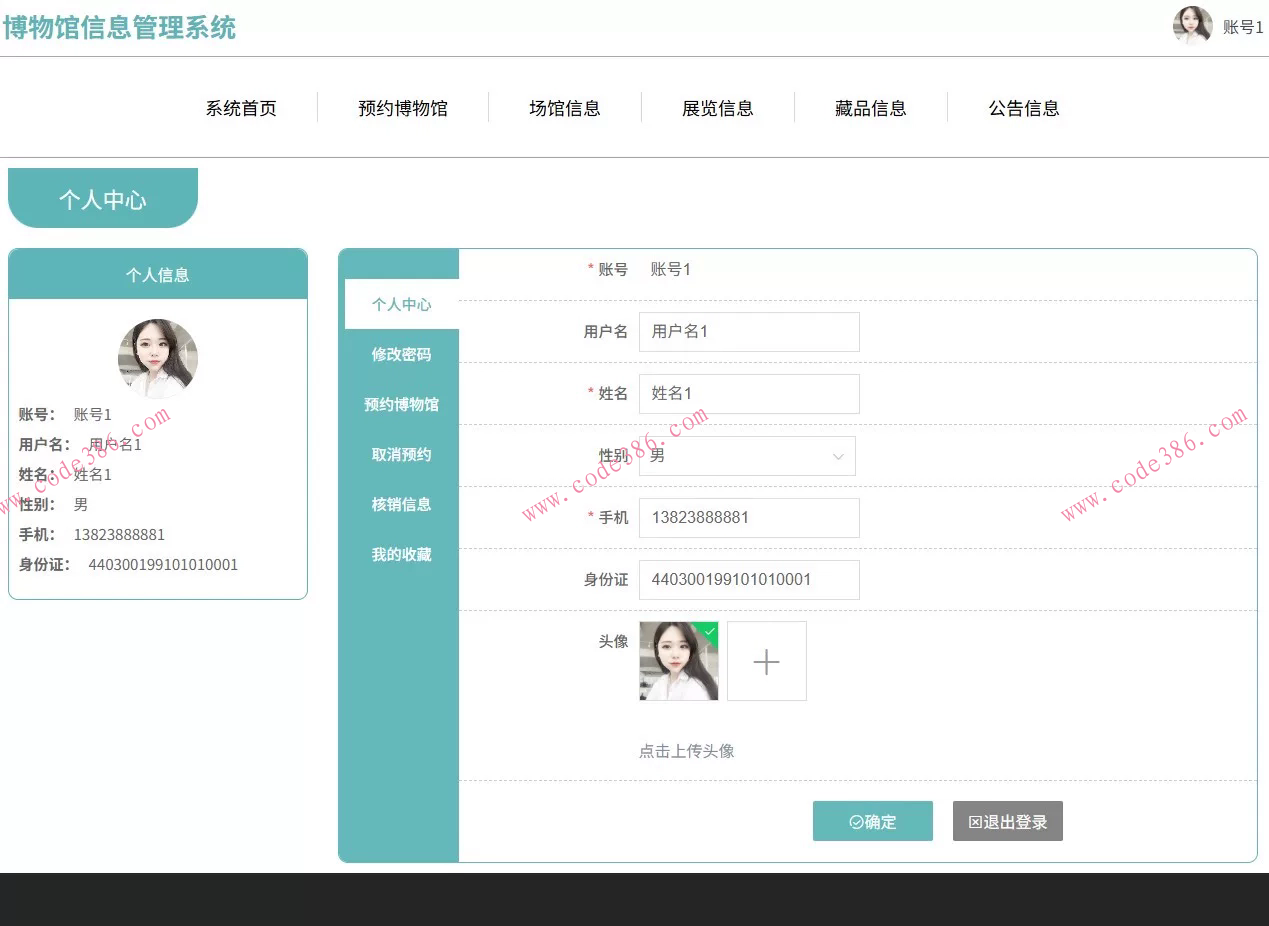Viewport: 1269px width, 926px height.
Task: Open 藏品信息 in the navigation bar
Action: click(x=870, y=108)
